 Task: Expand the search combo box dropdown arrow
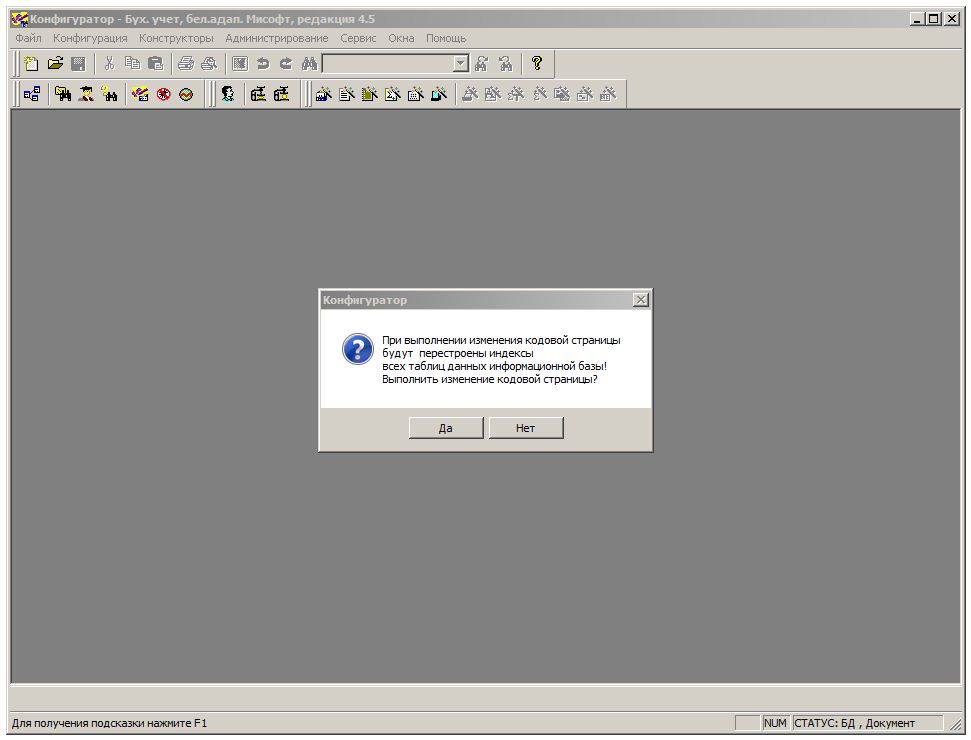[x=460, y=64]
